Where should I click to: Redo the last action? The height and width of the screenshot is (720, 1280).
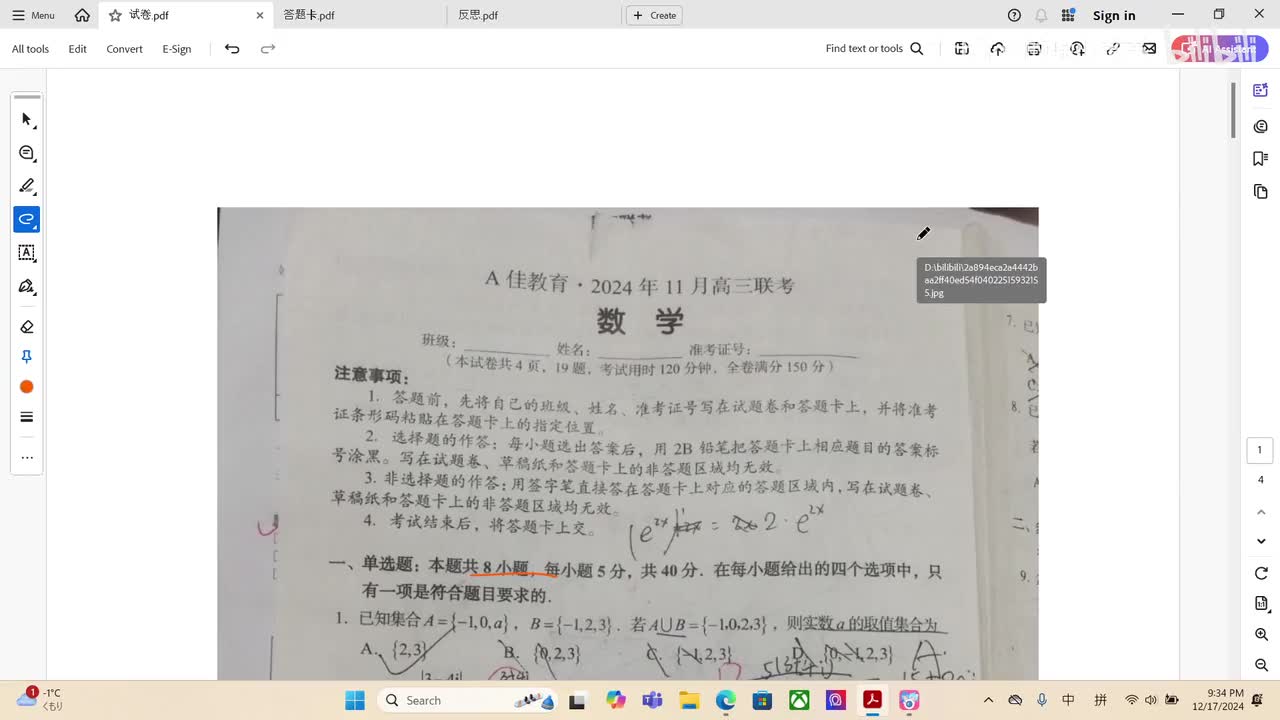(x=268, y=49)
